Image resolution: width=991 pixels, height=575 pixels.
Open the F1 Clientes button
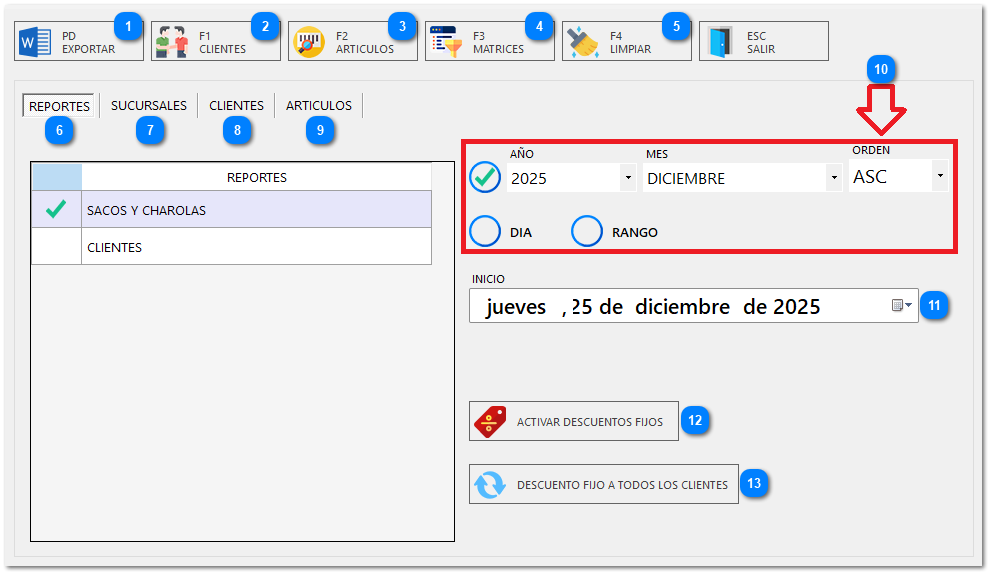click(x=216, y=41)
